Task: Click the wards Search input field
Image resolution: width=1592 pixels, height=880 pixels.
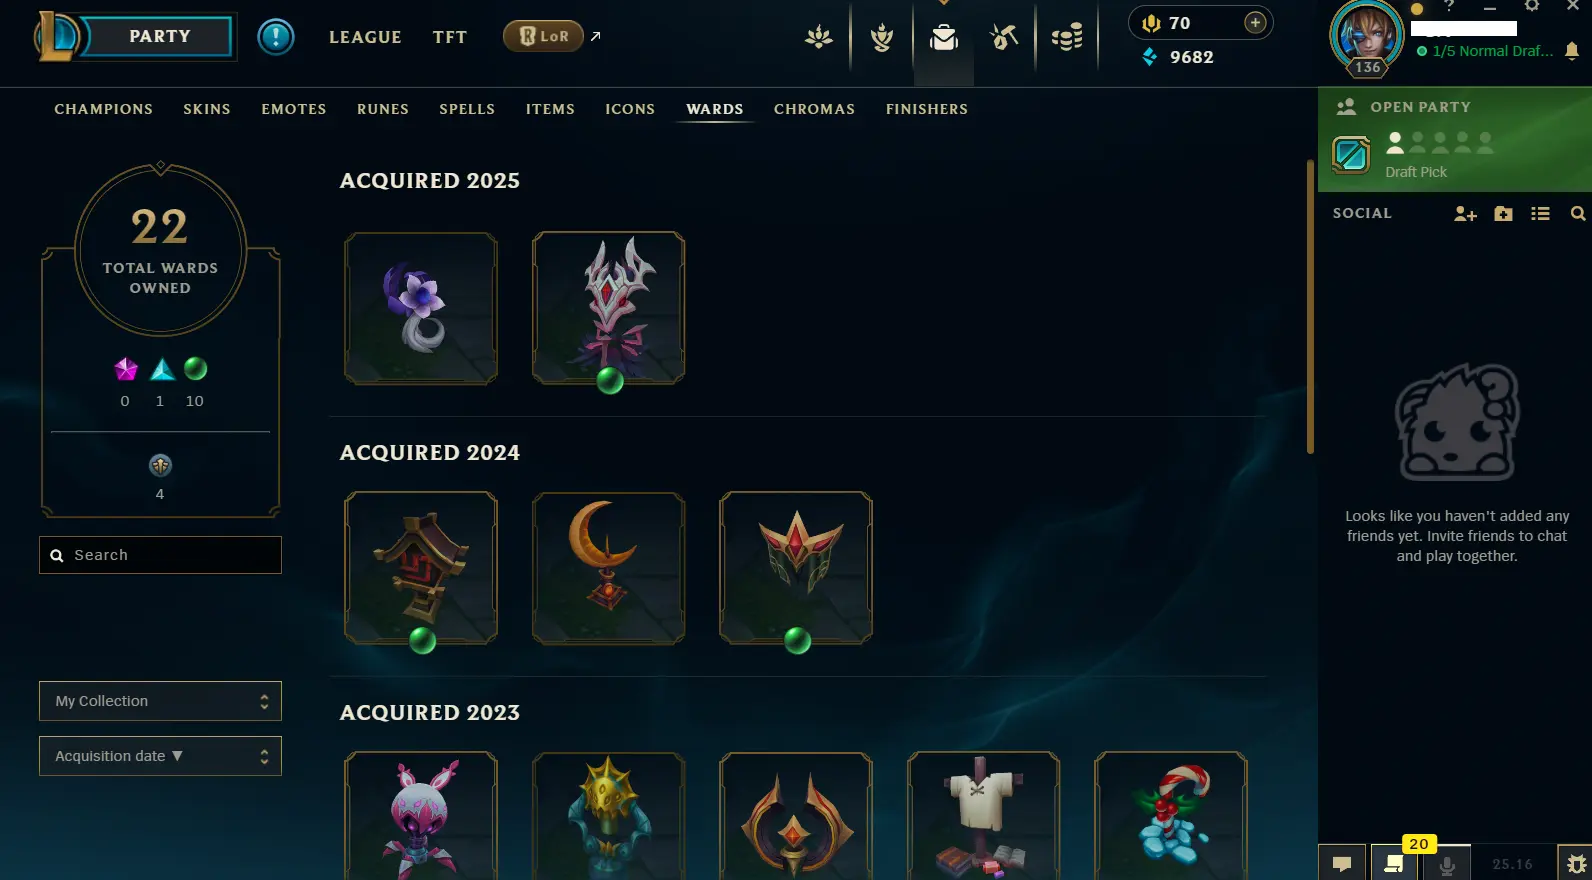Action: 160,555
